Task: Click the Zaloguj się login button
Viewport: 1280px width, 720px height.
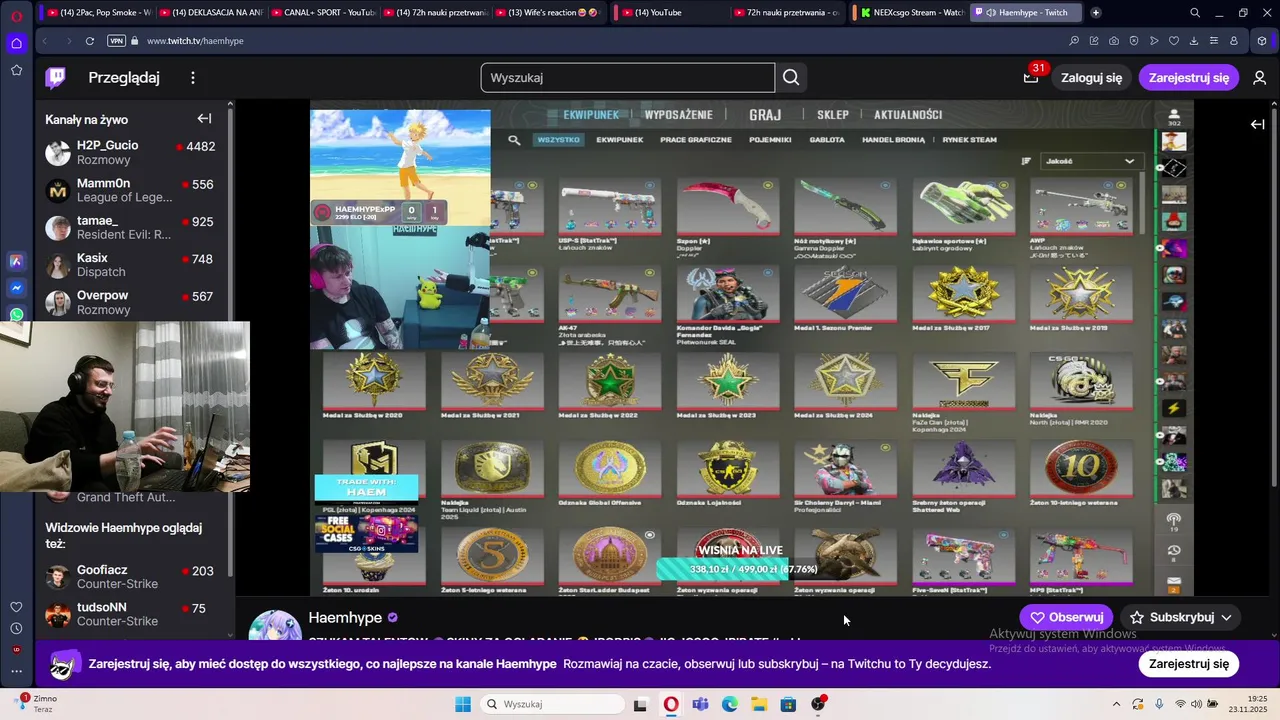Action: click(1091, 78)
